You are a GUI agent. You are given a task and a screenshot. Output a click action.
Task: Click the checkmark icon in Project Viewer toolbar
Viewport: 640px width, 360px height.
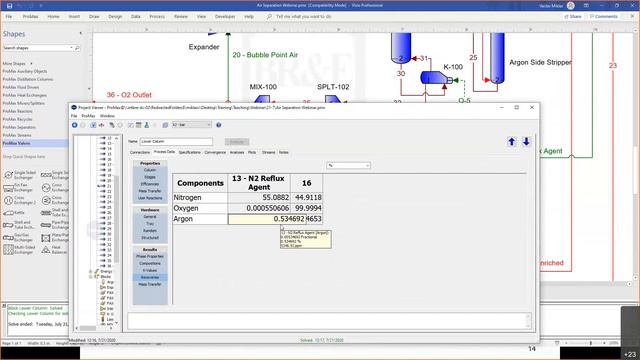(93, 125)
